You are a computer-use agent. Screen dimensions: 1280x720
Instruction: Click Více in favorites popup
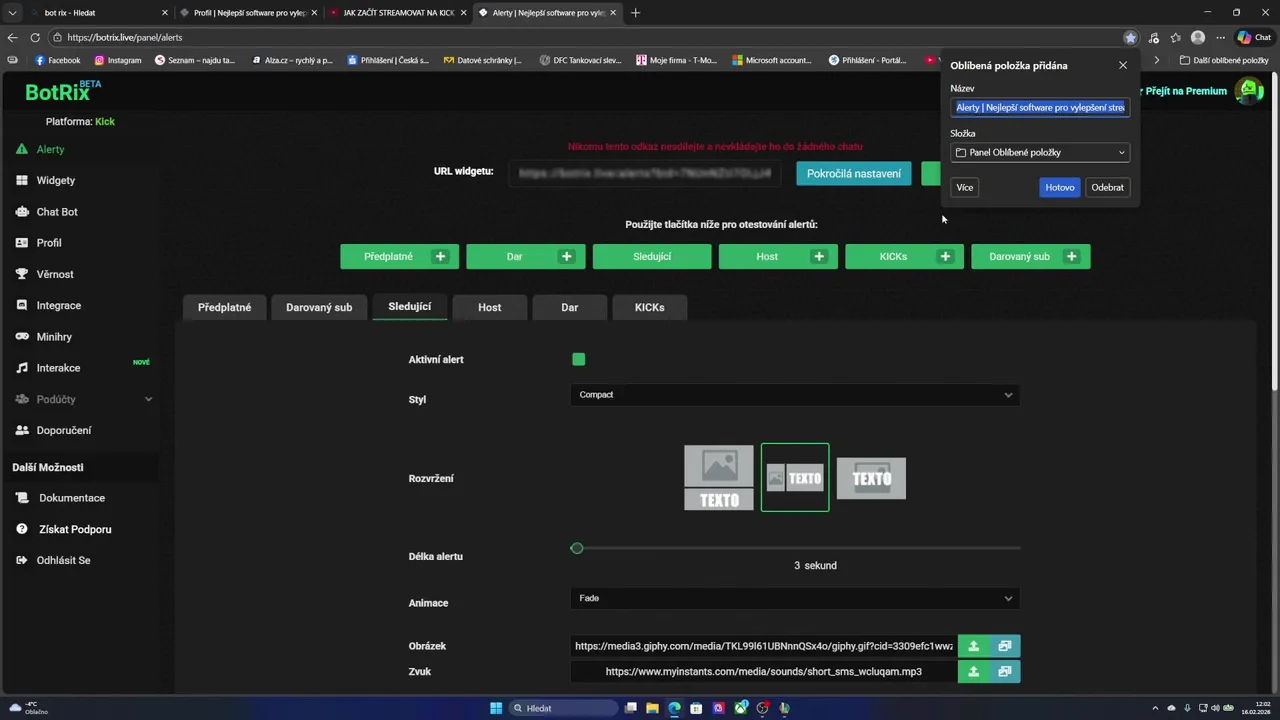pos(964,187)
